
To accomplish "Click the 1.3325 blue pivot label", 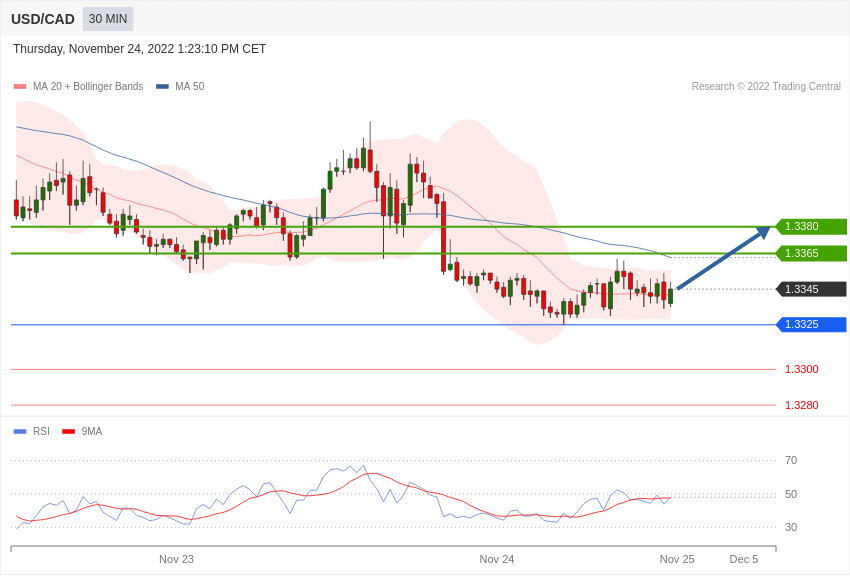I will 812,325.
